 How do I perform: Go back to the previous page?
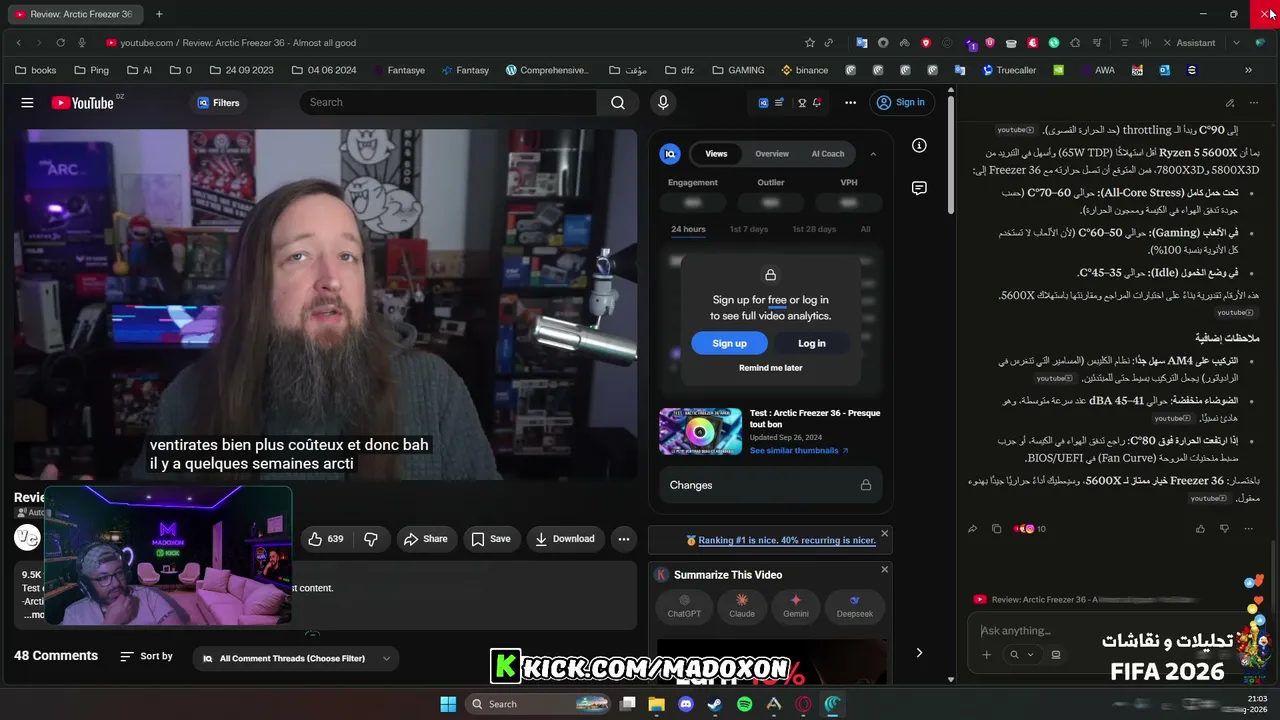click(19, 43)
